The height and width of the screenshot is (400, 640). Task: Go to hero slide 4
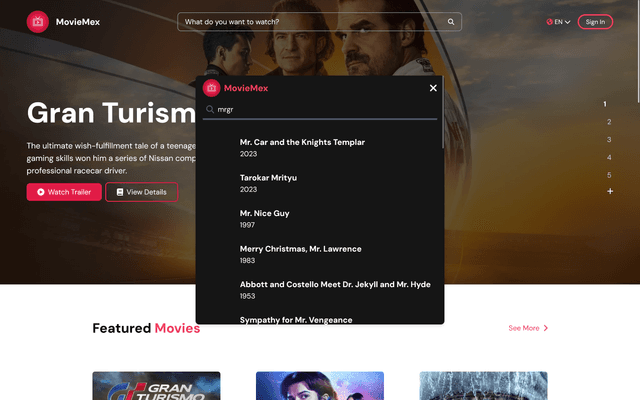click(609, 157)
